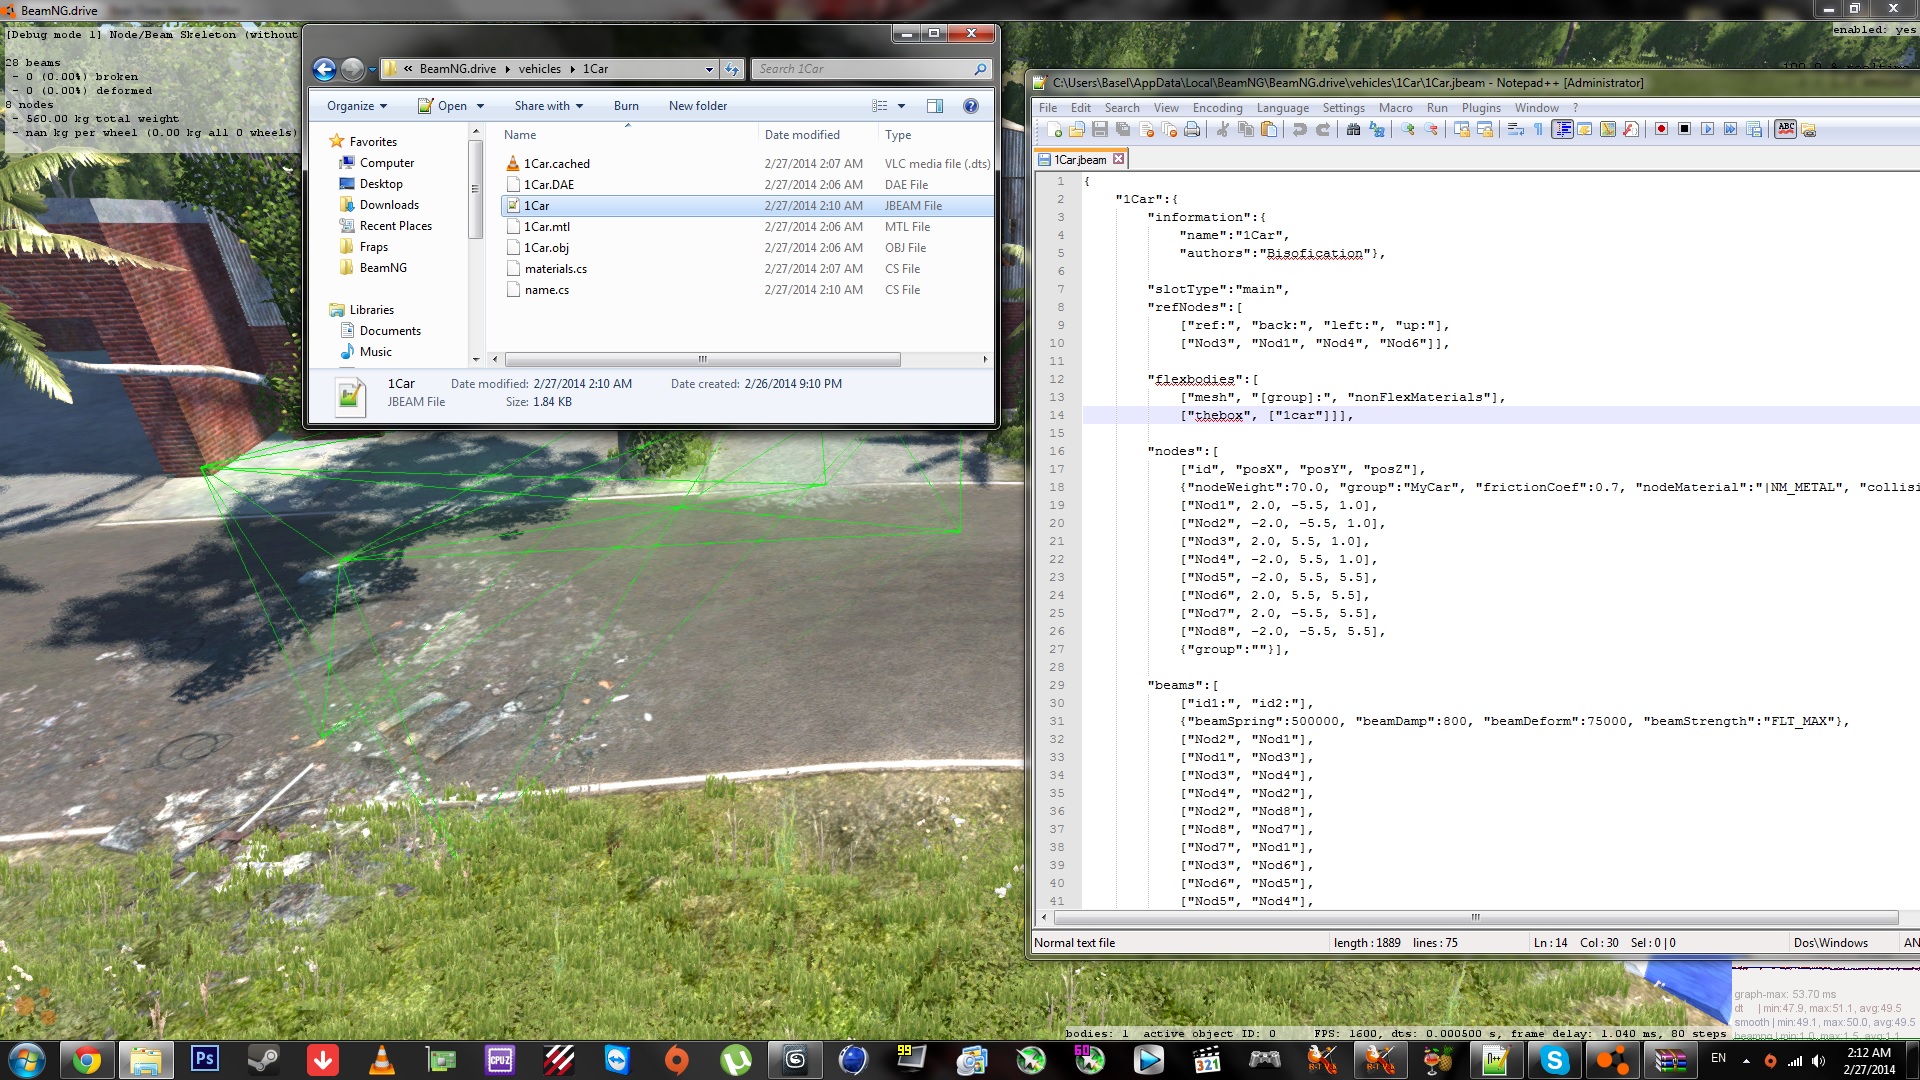Click the Zoom Out magnifier icon
Image resolution: width=1920 pixels, height=1080 pixels.
click(1431, 130)
